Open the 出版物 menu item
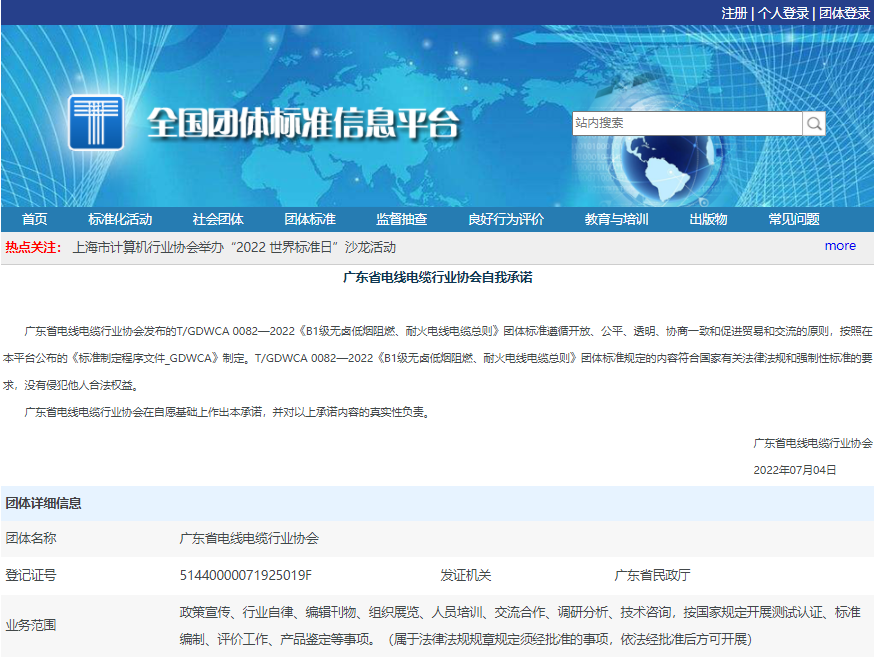 (708, 219)
